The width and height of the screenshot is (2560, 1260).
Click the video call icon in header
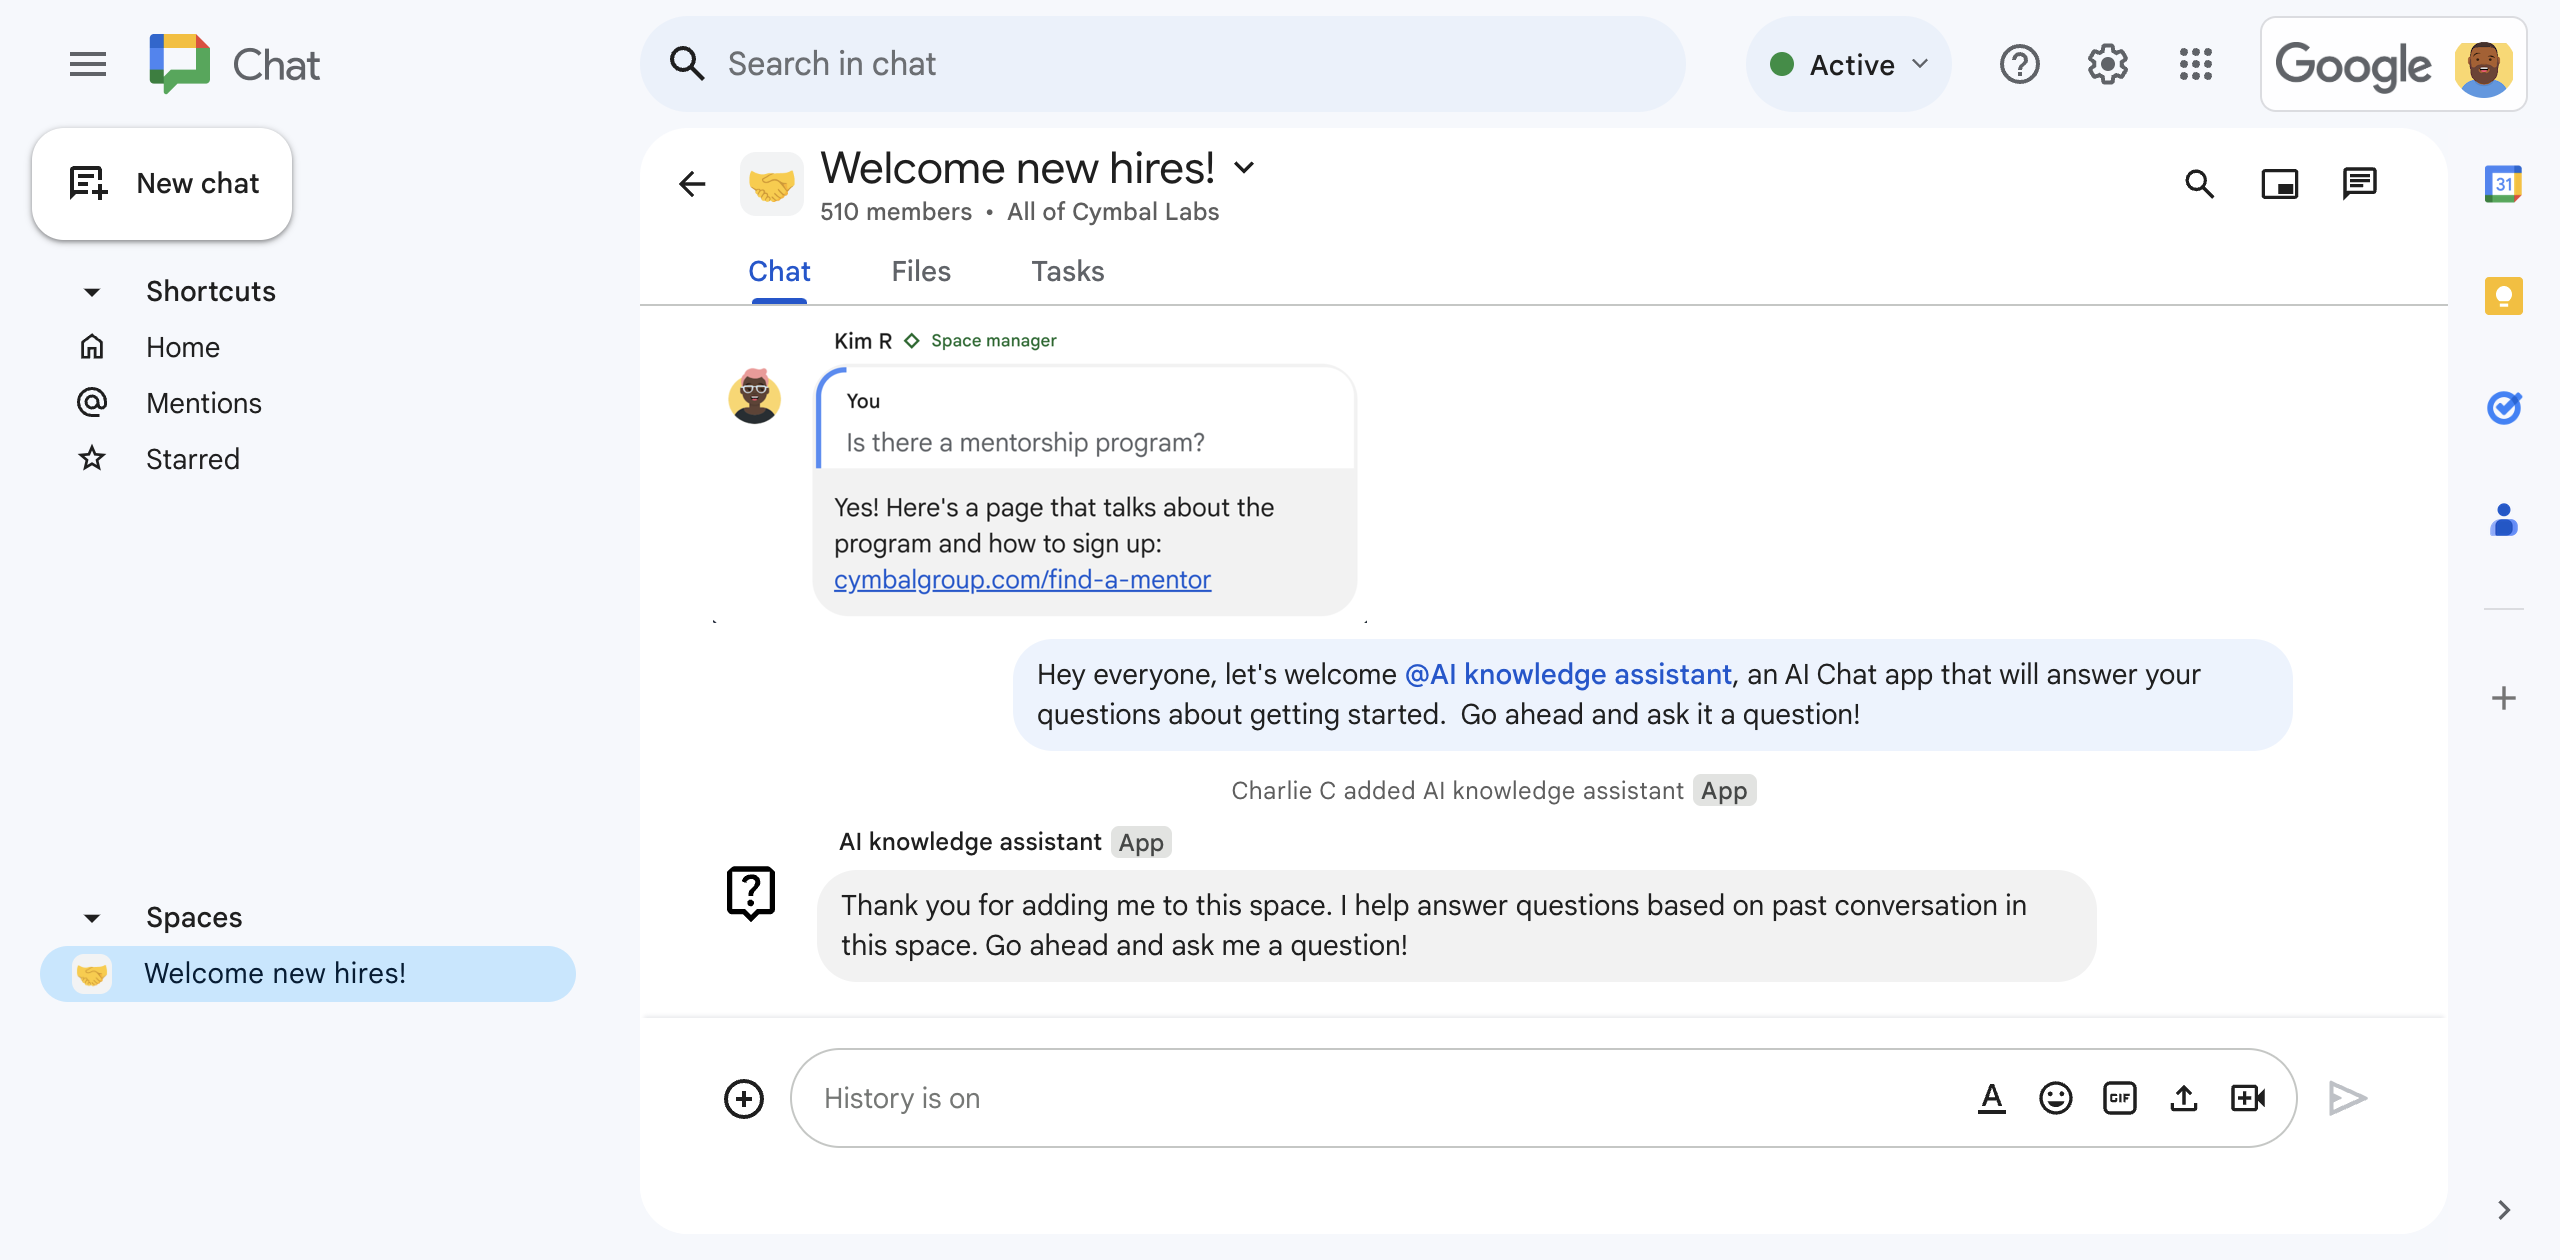tap(2282, 181)
